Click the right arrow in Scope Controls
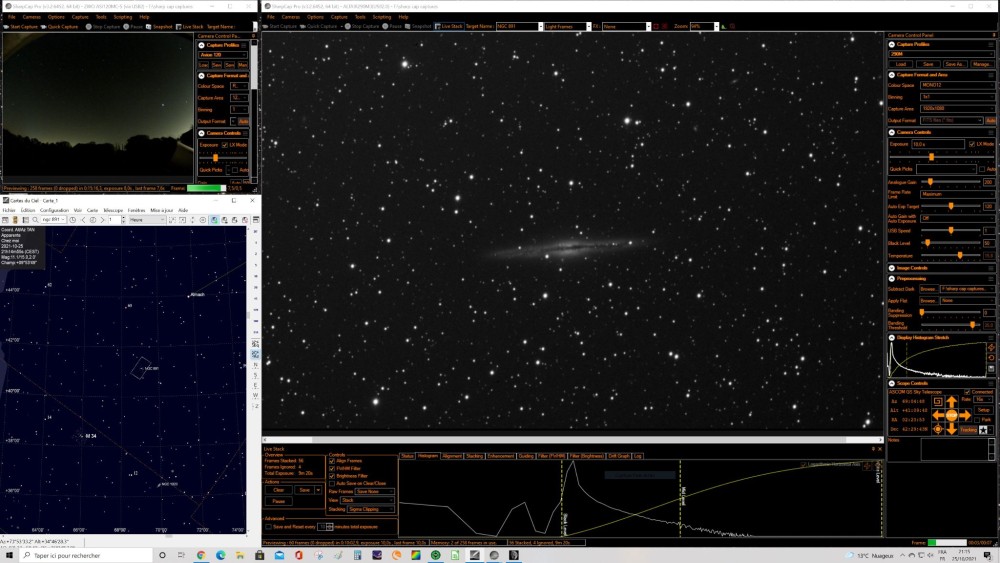The width and height of the screenshot is (1000, 563). [x=964, y=415]
